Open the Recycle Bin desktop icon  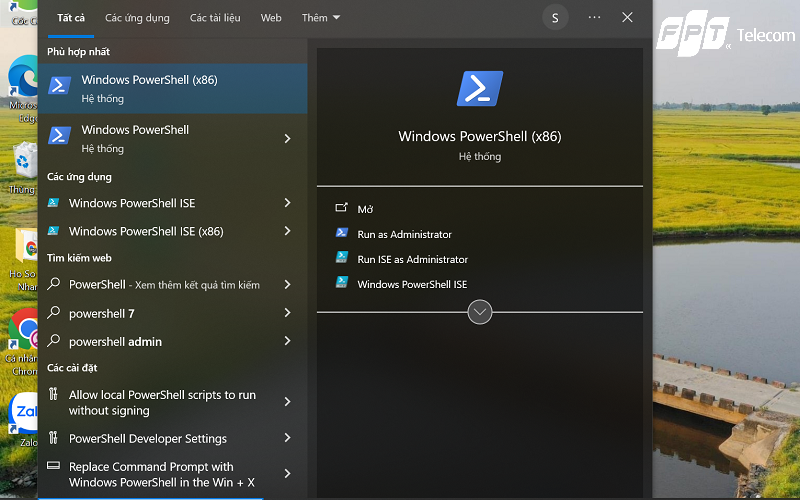[22, 168]
